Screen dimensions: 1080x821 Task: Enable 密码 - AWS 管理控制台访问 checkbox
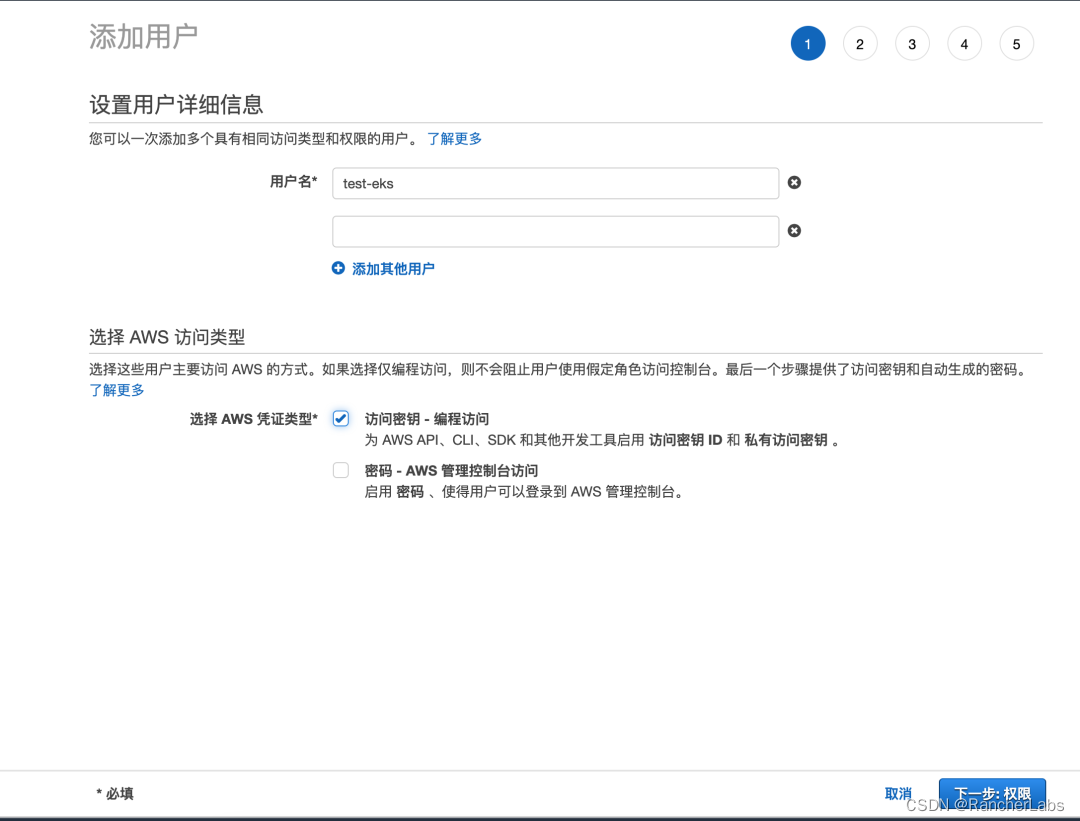click(341, 470)
